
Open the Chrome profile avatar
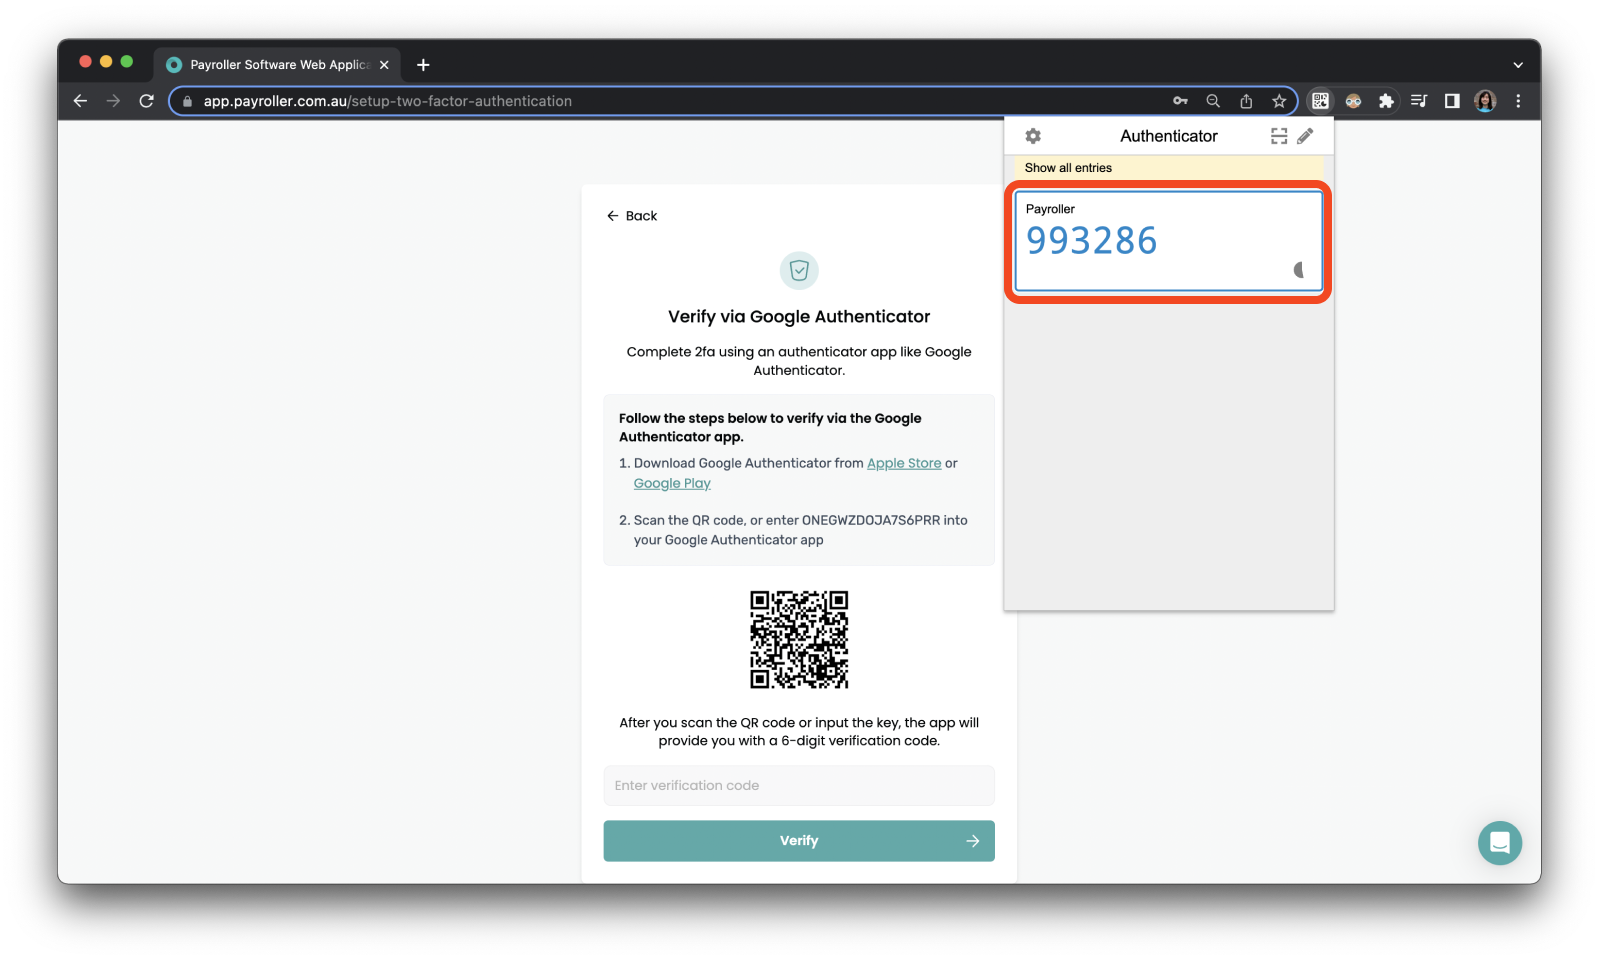click(x=1485, y=101)
